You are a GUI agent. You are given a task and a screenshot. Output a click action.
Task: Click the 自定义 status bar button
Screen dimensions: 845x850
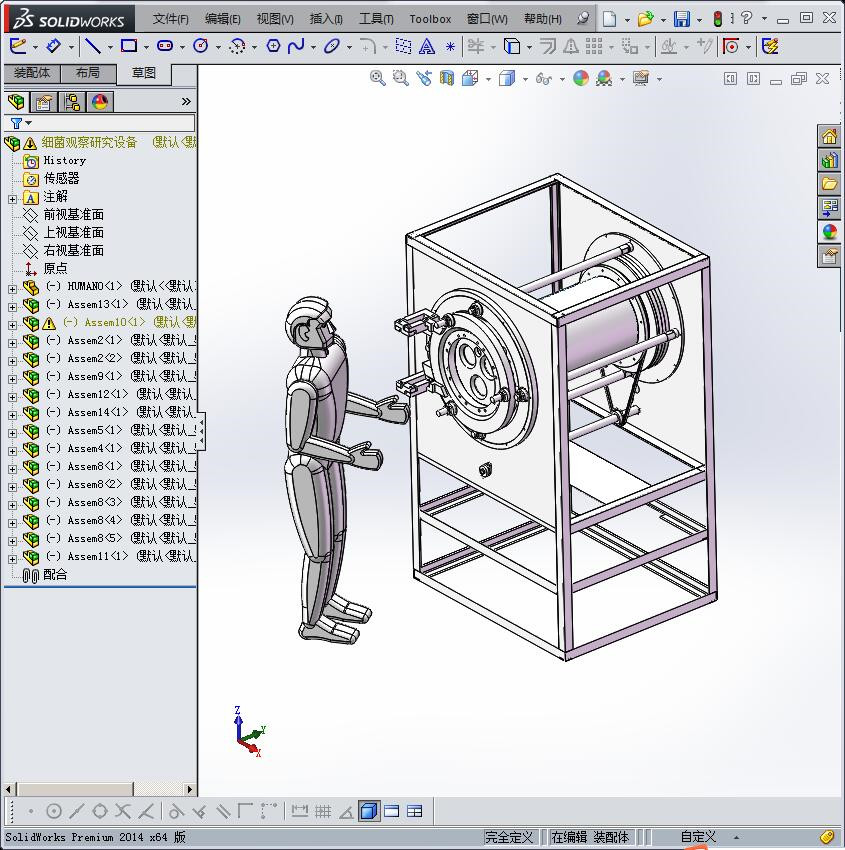pyautogui.click(x=698, y=837)
